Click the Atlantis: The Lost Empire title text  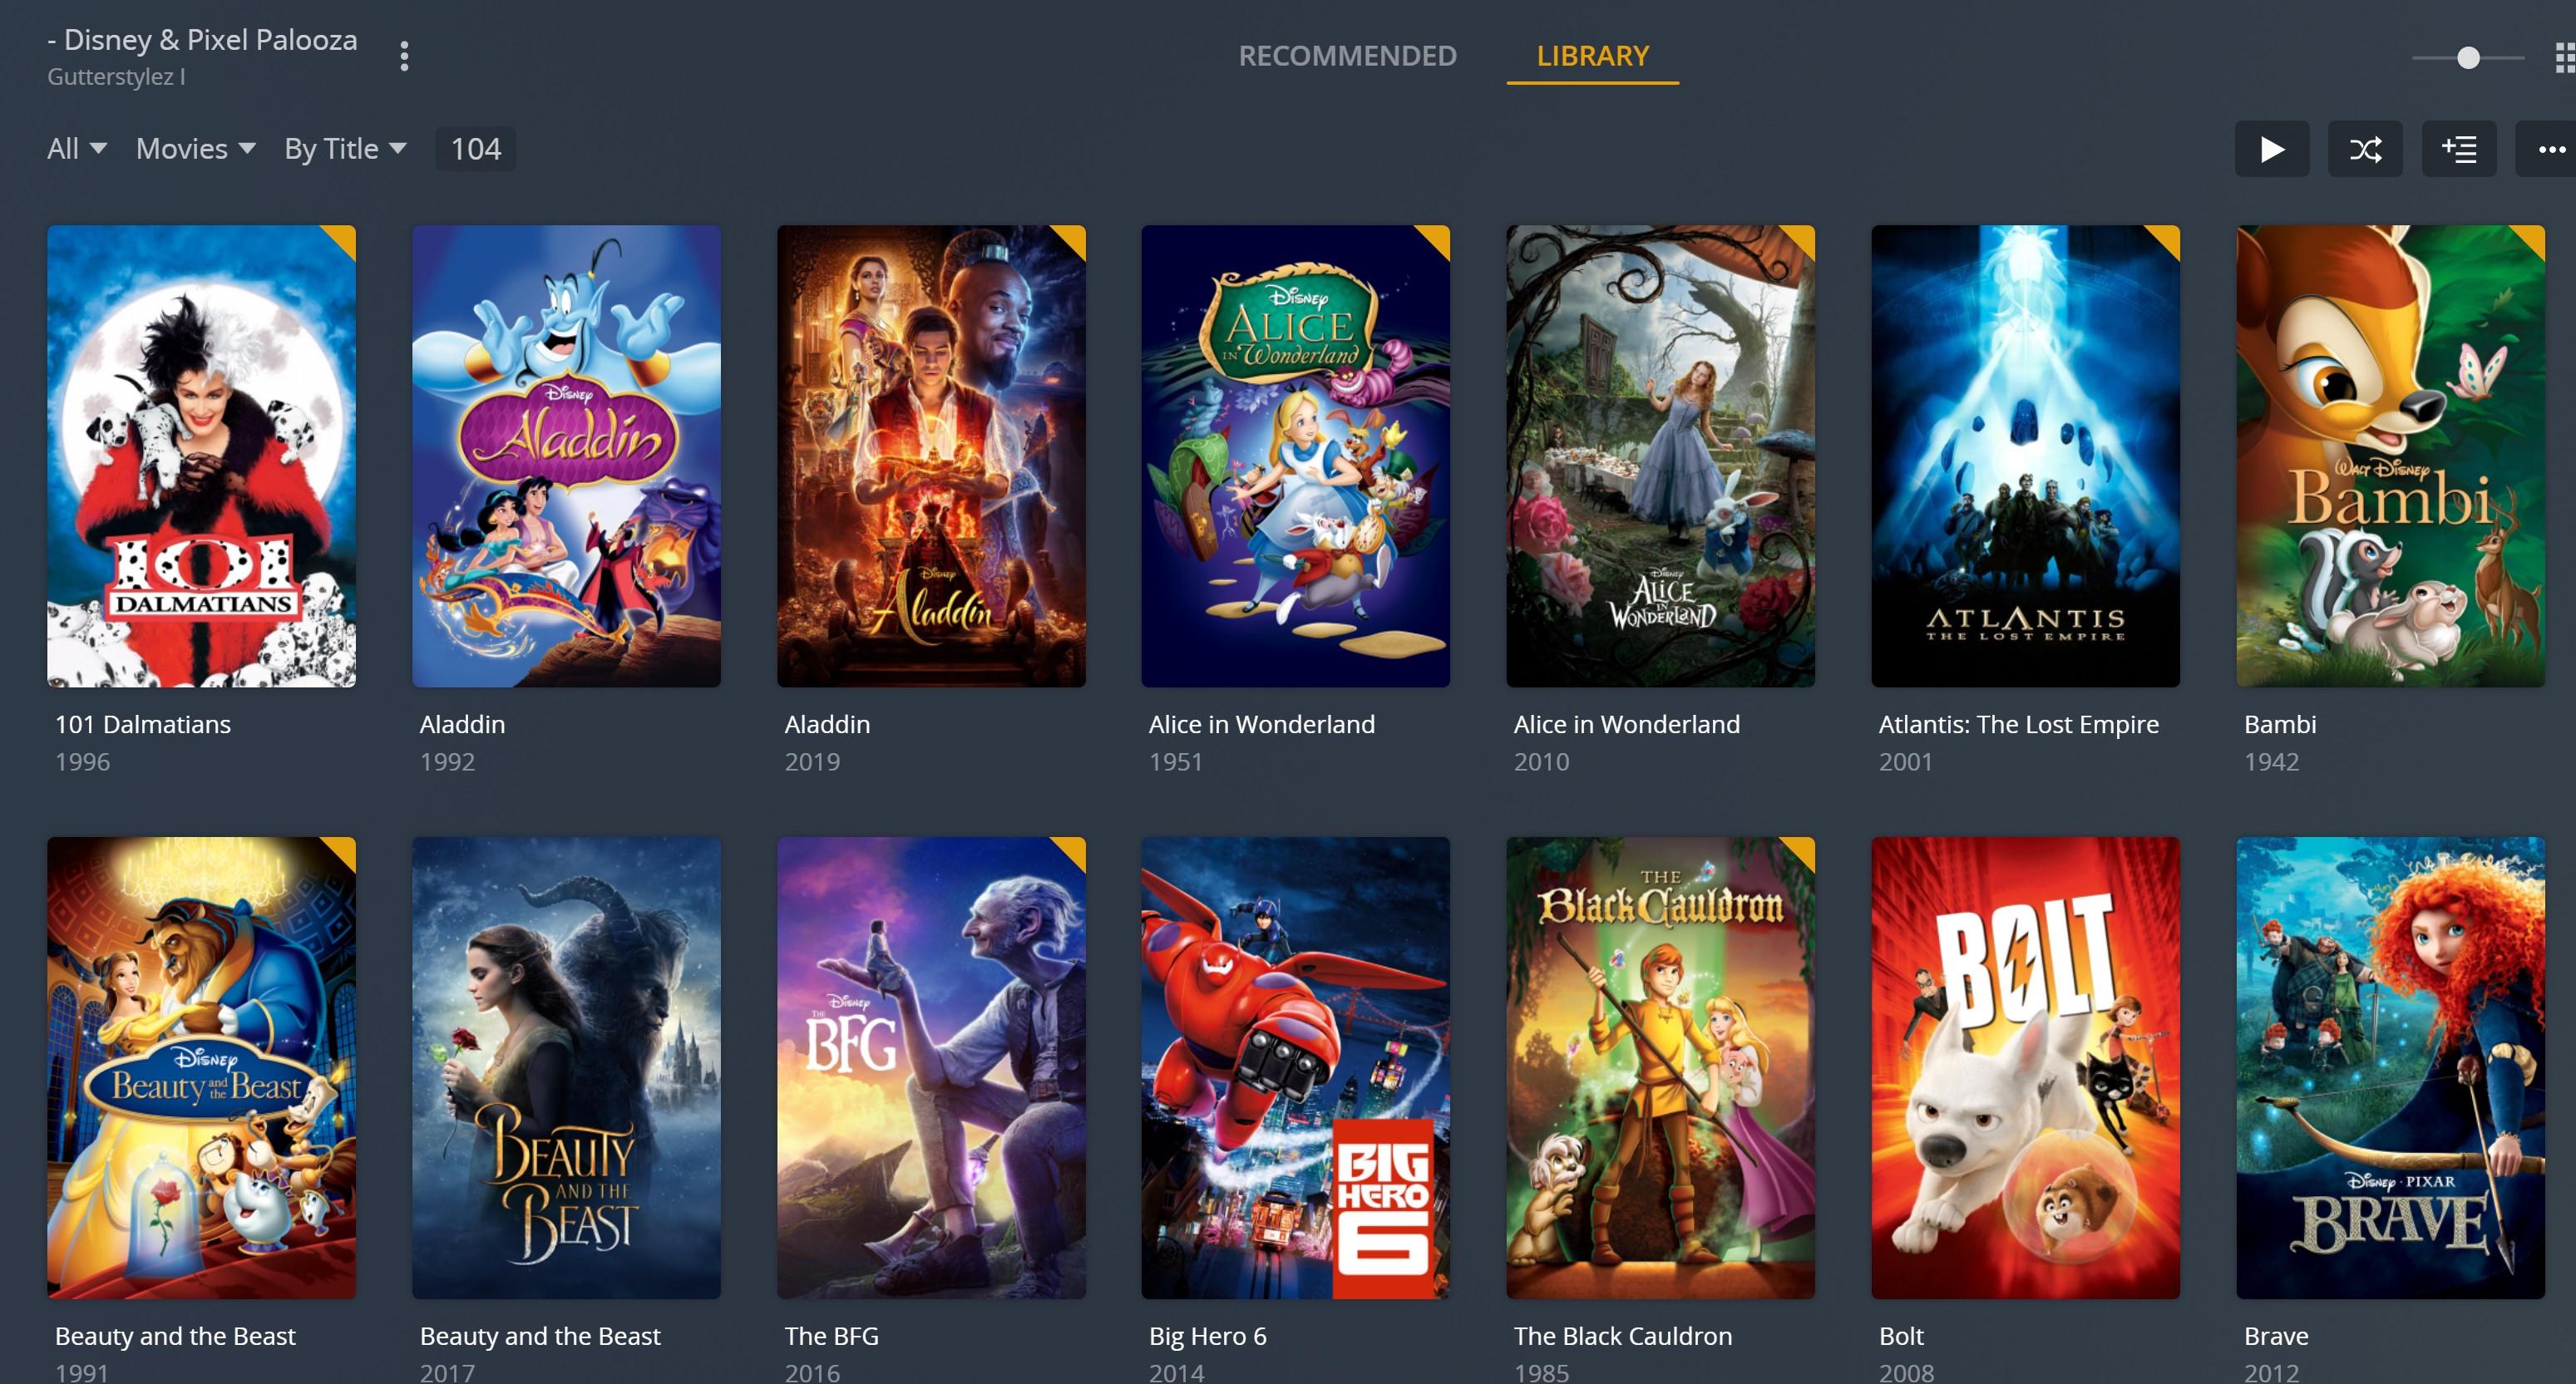point(2018,724)
